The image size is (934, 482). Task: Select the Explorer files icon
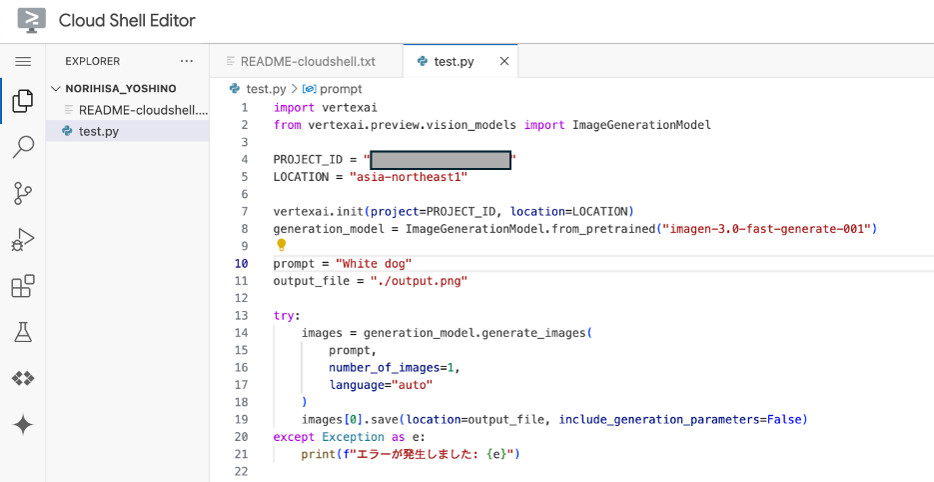pyautogui.click(x=22, y=101)
